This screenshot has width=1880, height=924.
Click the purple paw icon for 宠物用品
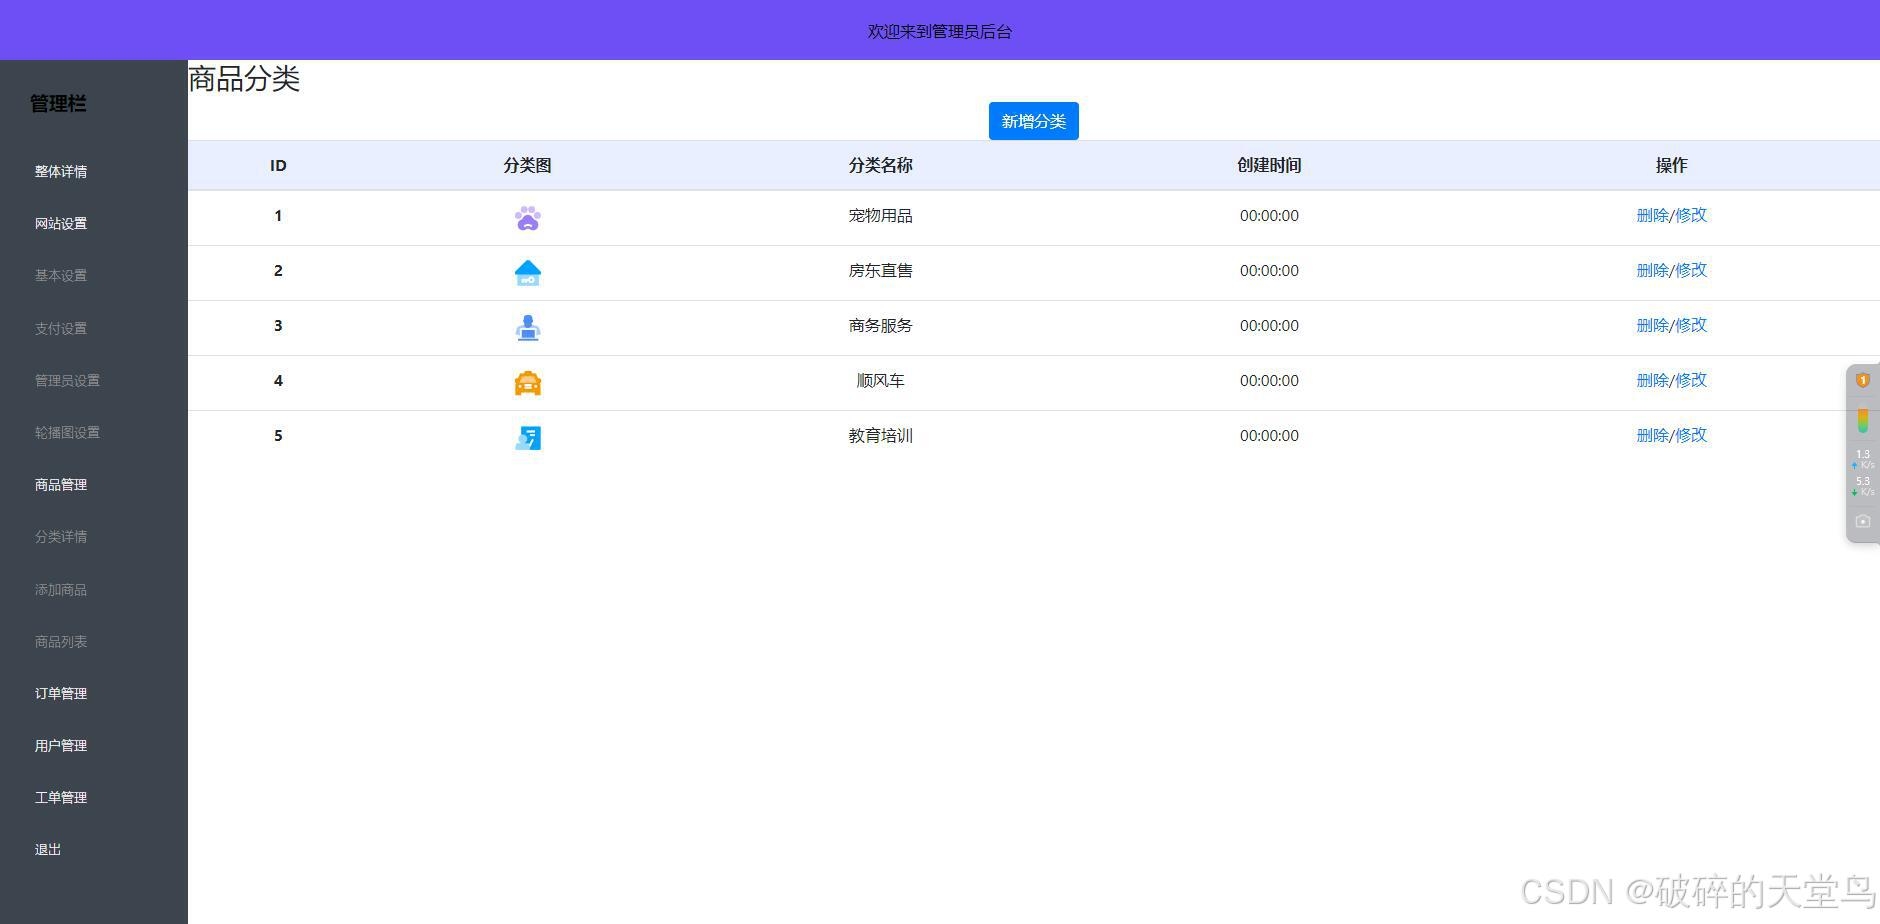coord(527,218)
